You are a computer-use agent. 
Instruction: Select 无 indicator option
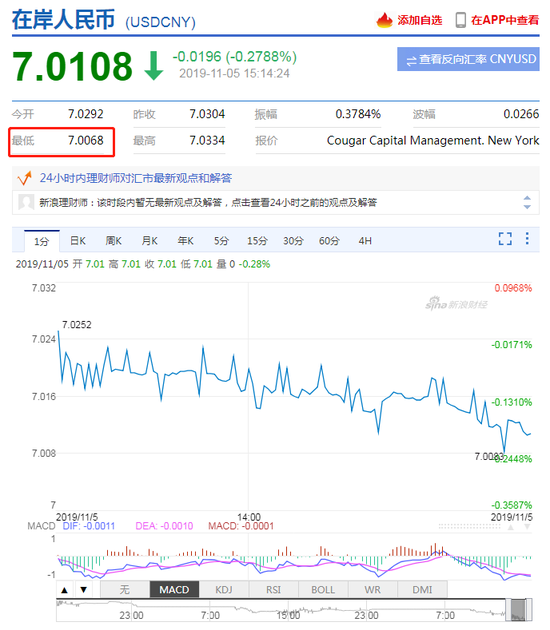point(125,589)
